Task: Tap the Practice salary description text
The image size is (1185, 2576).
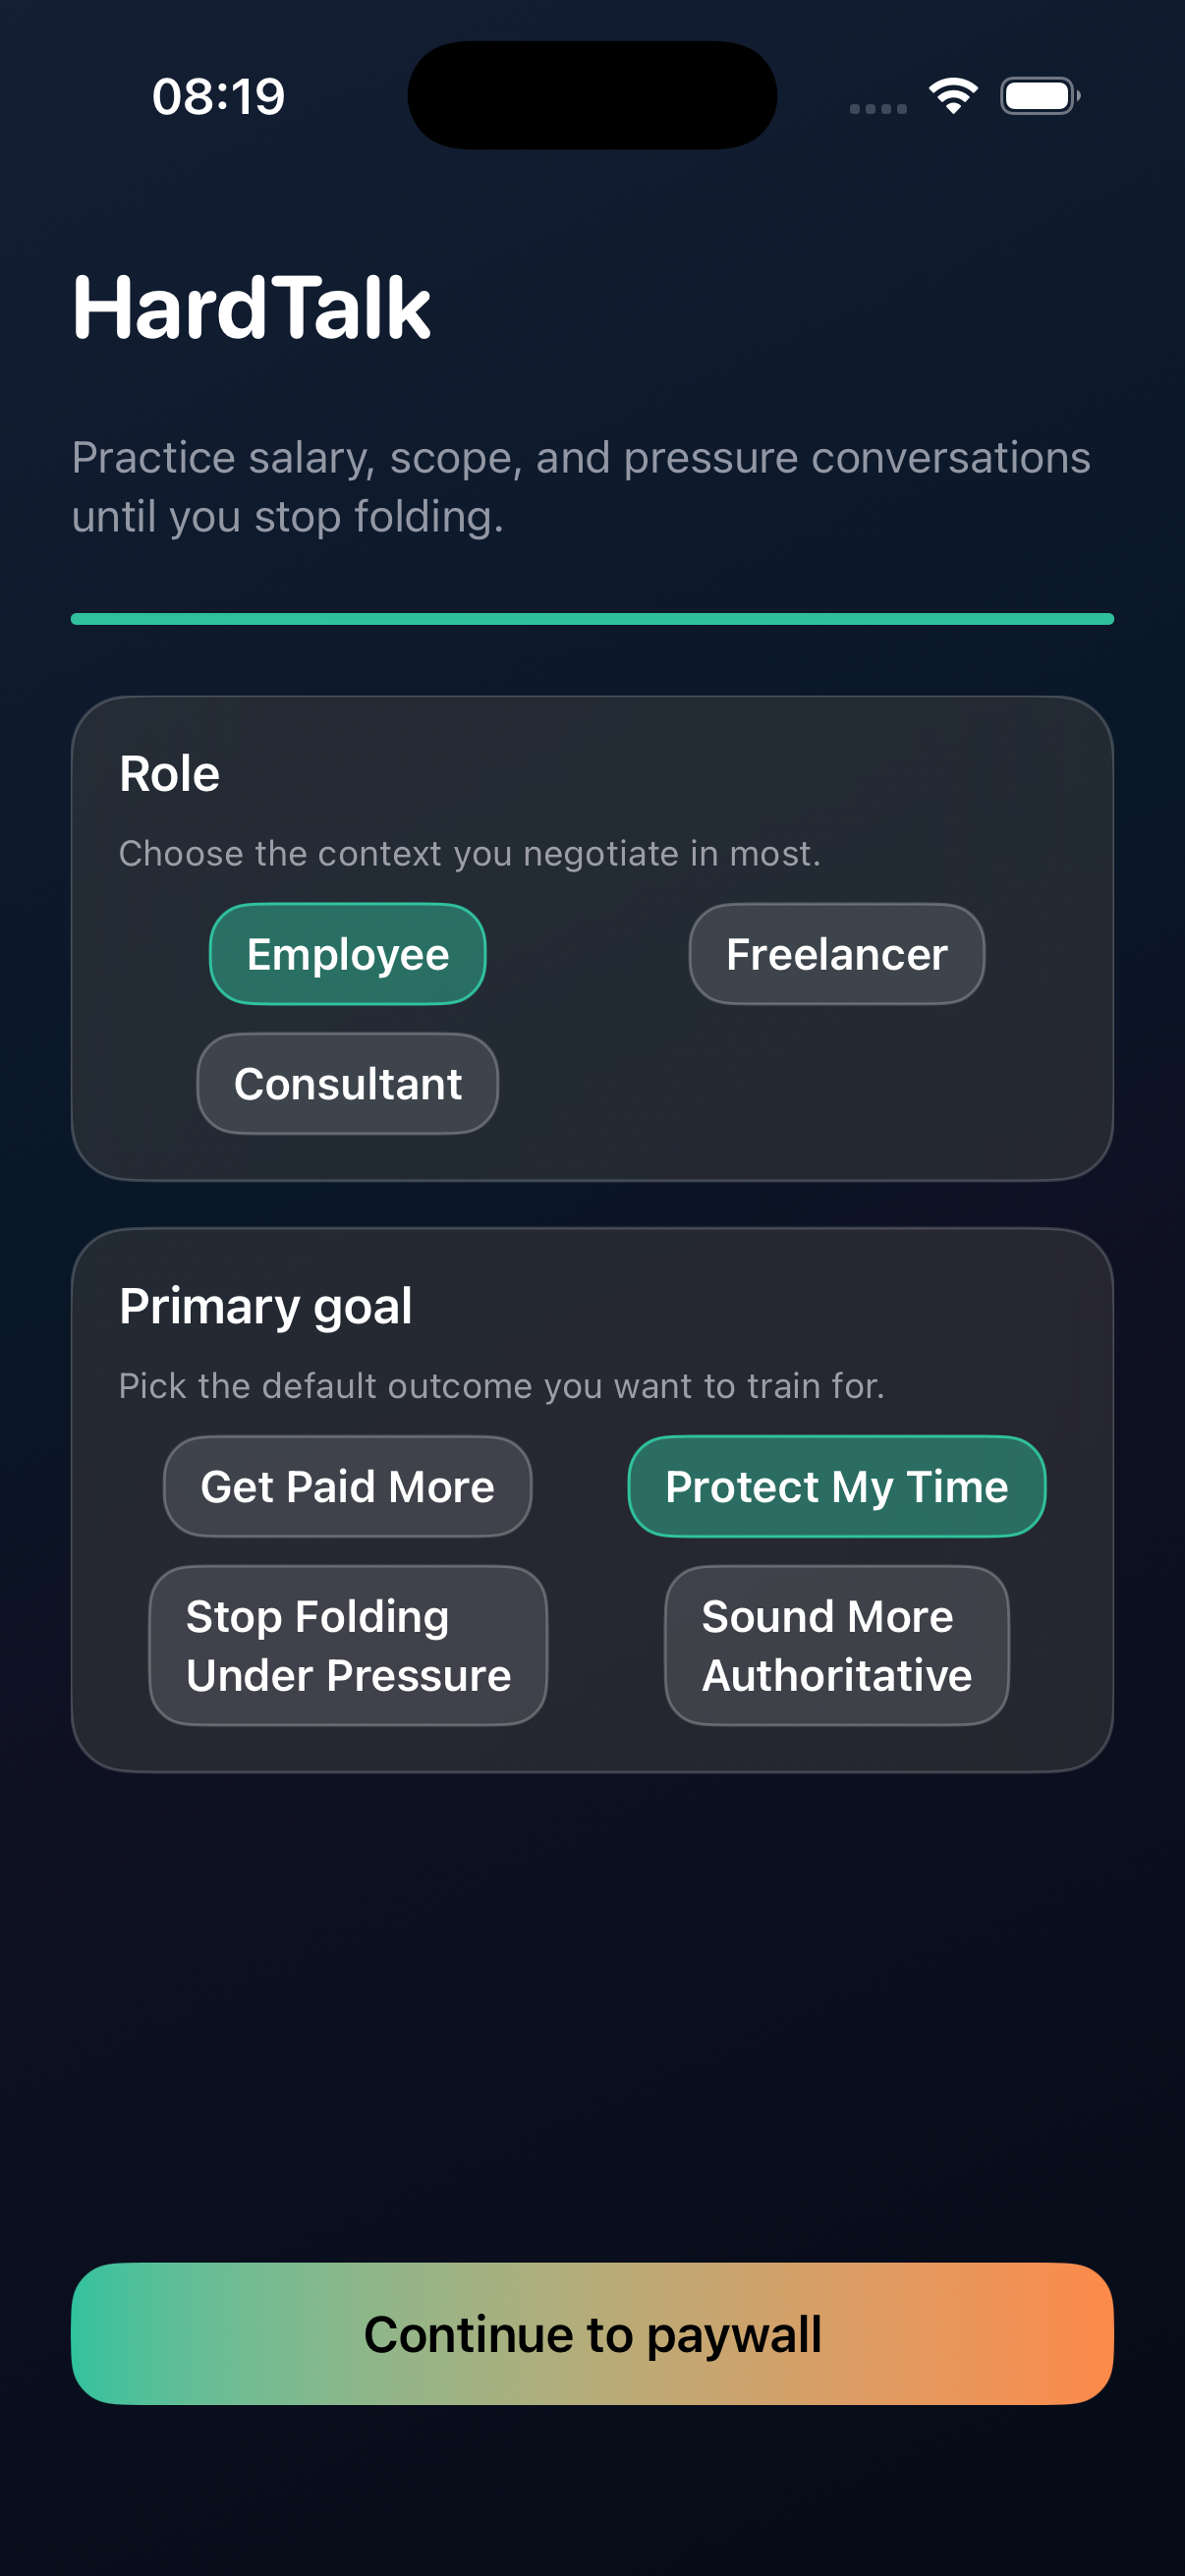Action: point(581,487)
